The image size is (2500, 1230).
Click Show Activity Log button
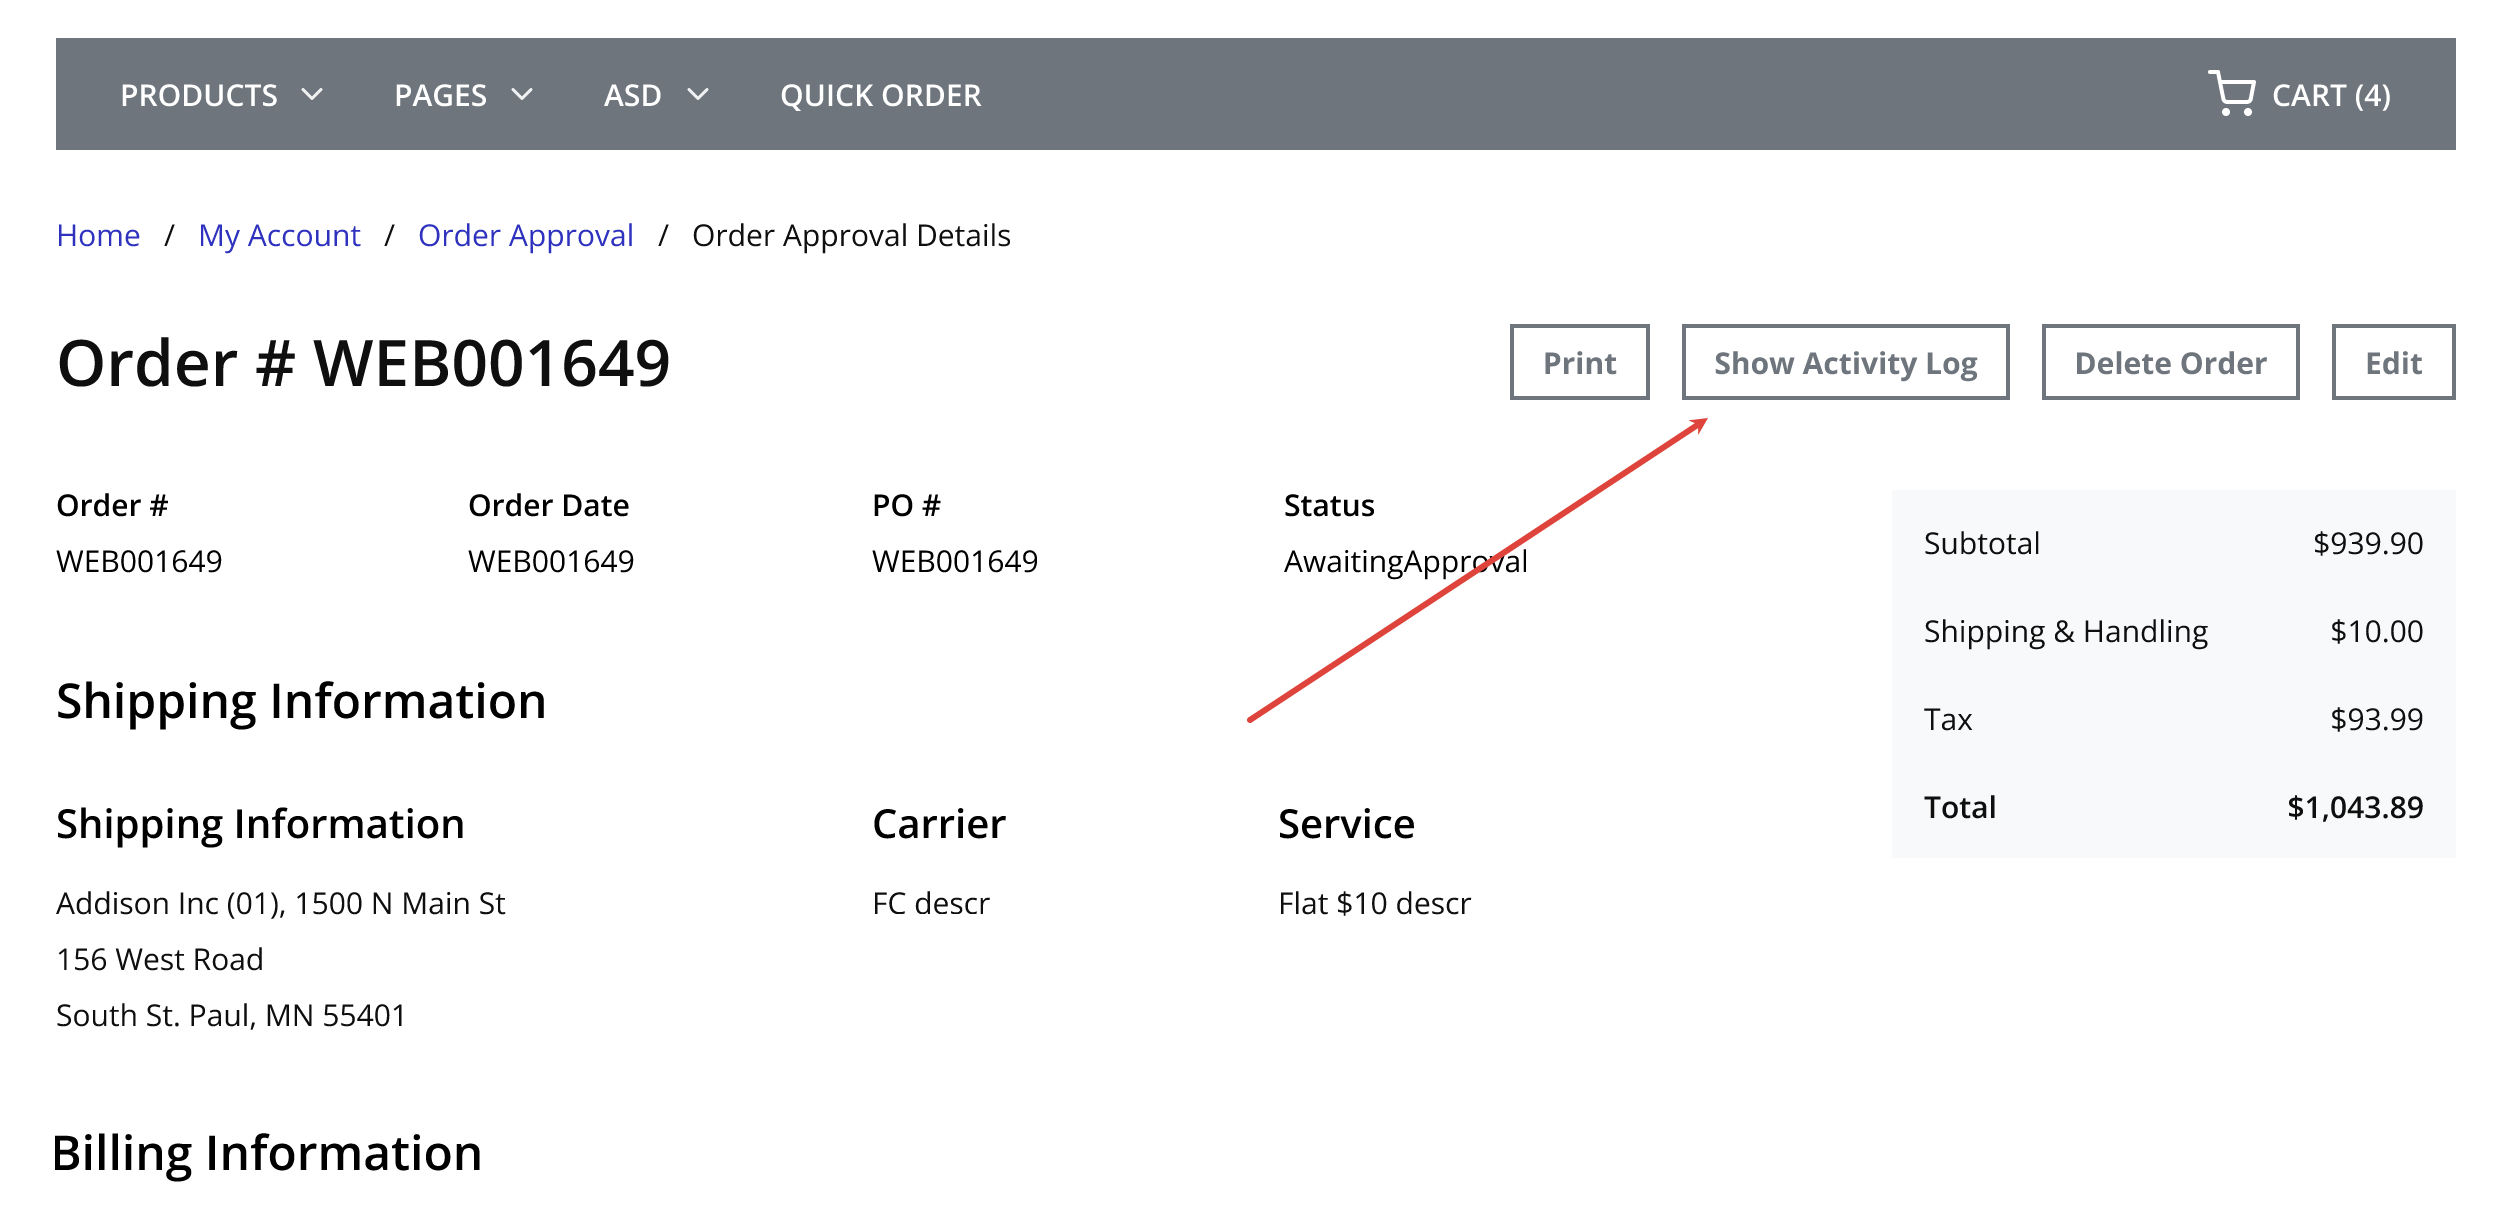[1845, 362]
